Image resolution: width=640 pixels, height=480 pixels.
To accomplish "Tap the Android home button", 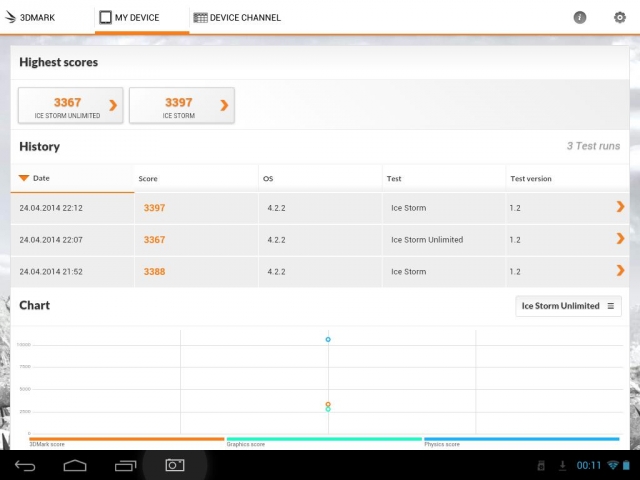I will pos(75,465).
